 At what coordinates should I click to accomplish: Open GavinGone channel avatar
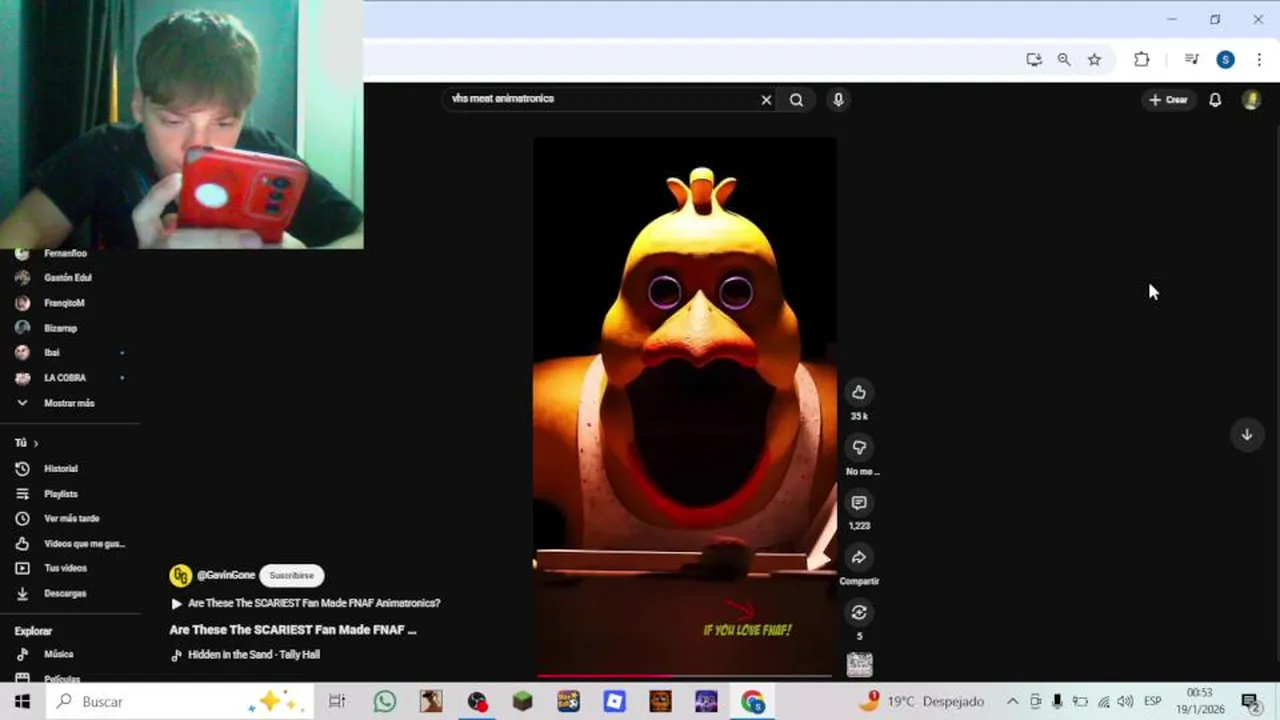(x=181, y=575)
